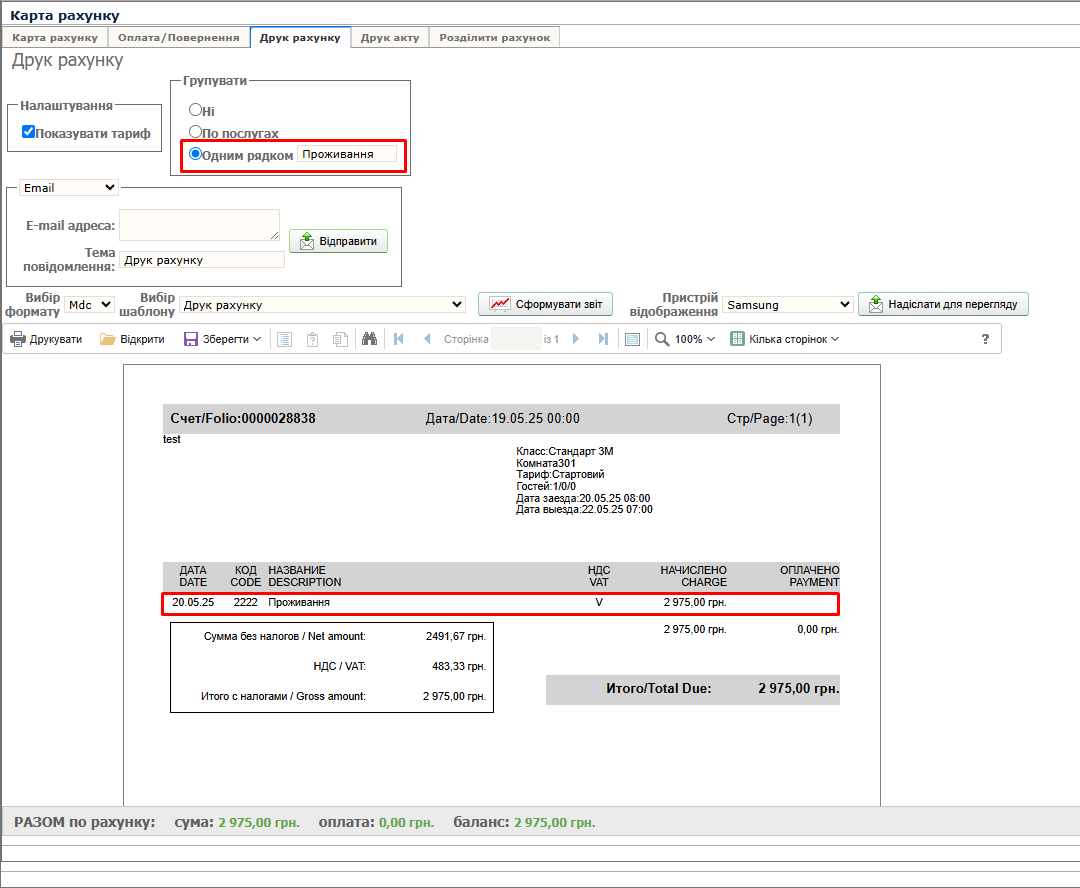Select the Ні grouping radio button
The height and width of the screenshot is (888, 1080).
click(x=196, y=110)
